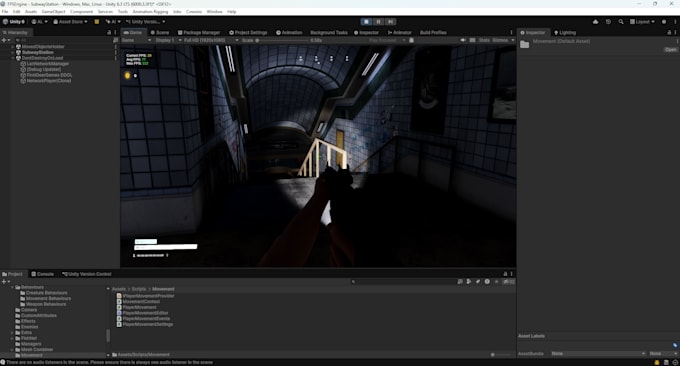Collapse the DontDestroyOnLoad scene
The width and height of the screenshot is (680, 366).
(13, 58)
